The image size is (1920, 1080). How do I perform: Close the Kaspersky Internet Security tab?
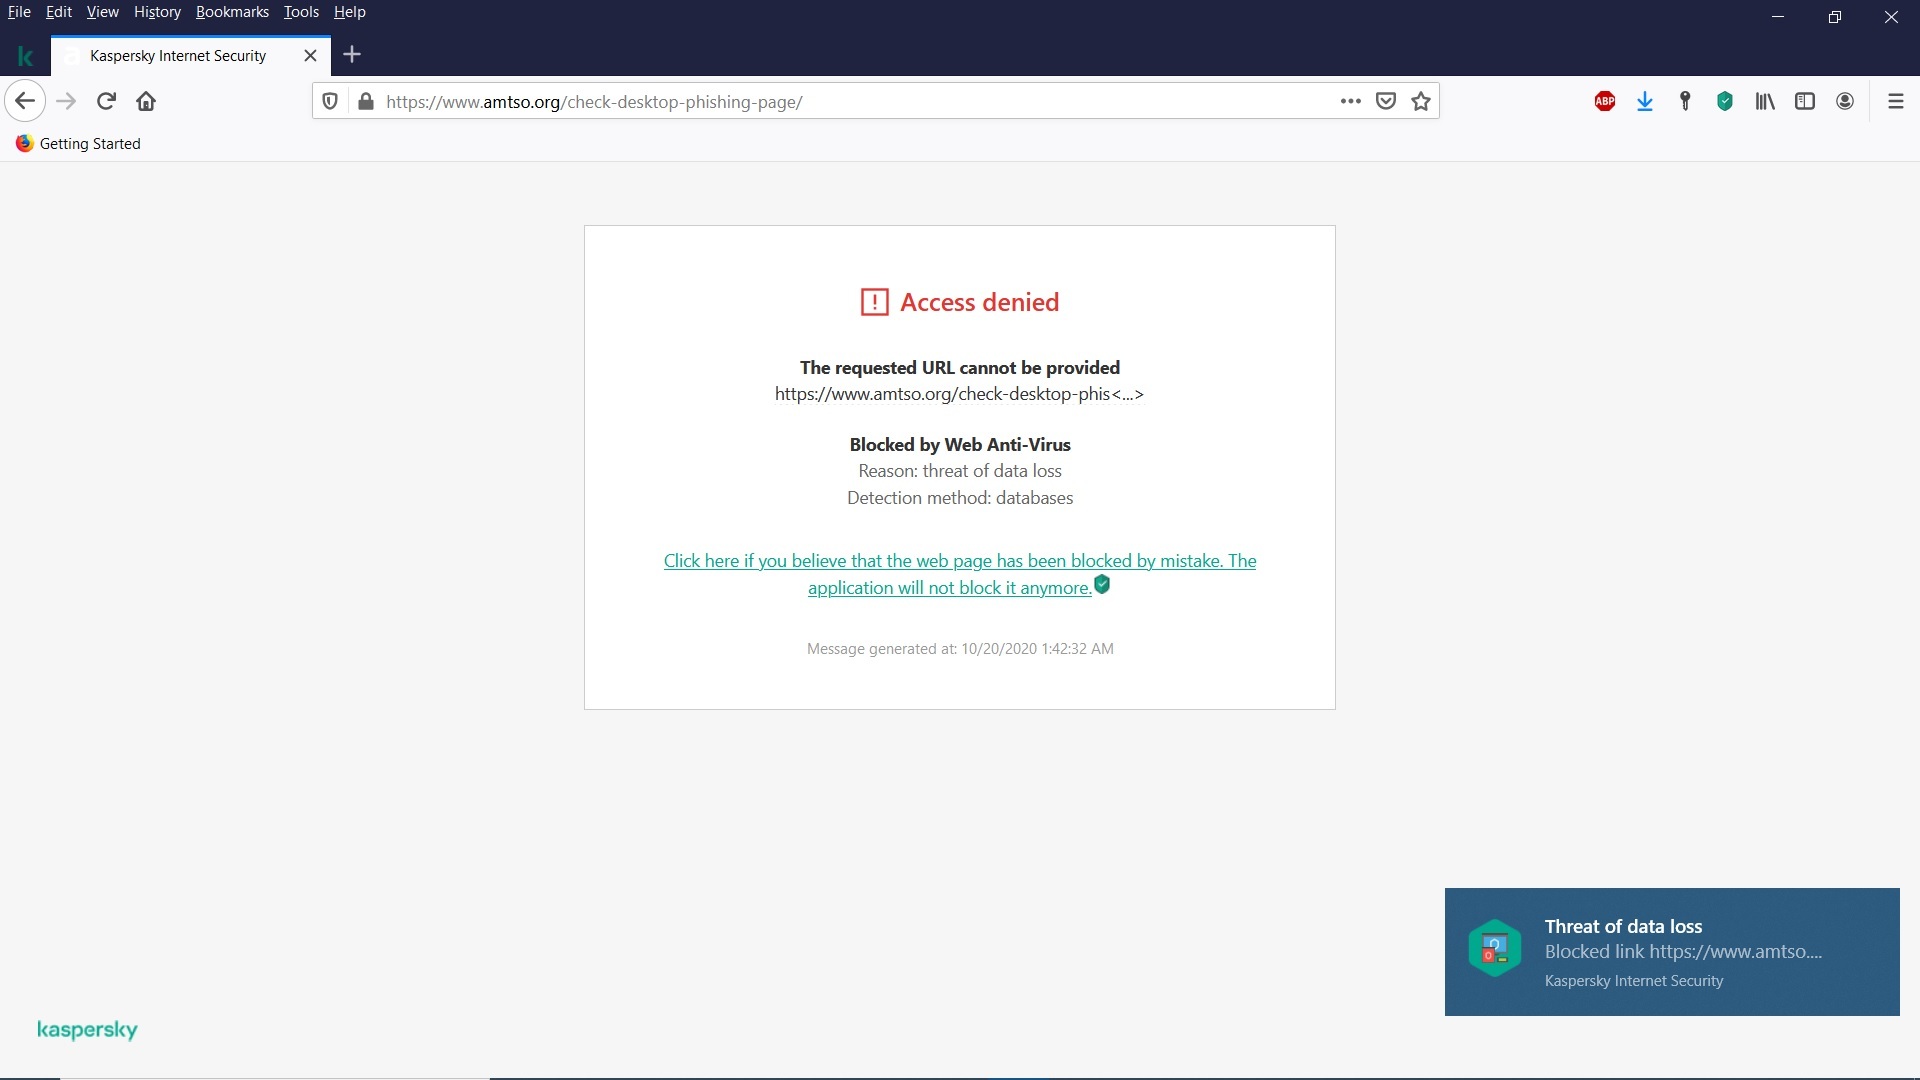pos(310,56)
